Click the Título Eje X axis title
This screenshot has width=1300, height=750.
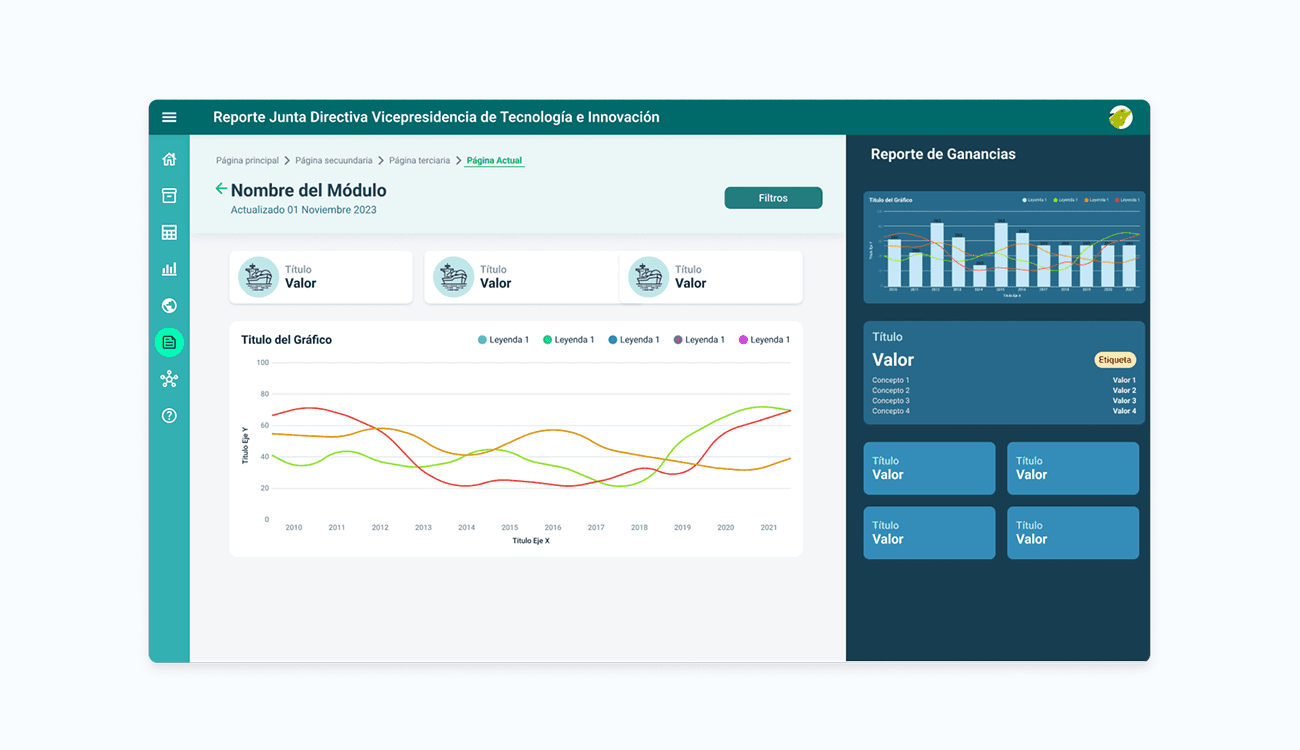(x=531, y=541)
